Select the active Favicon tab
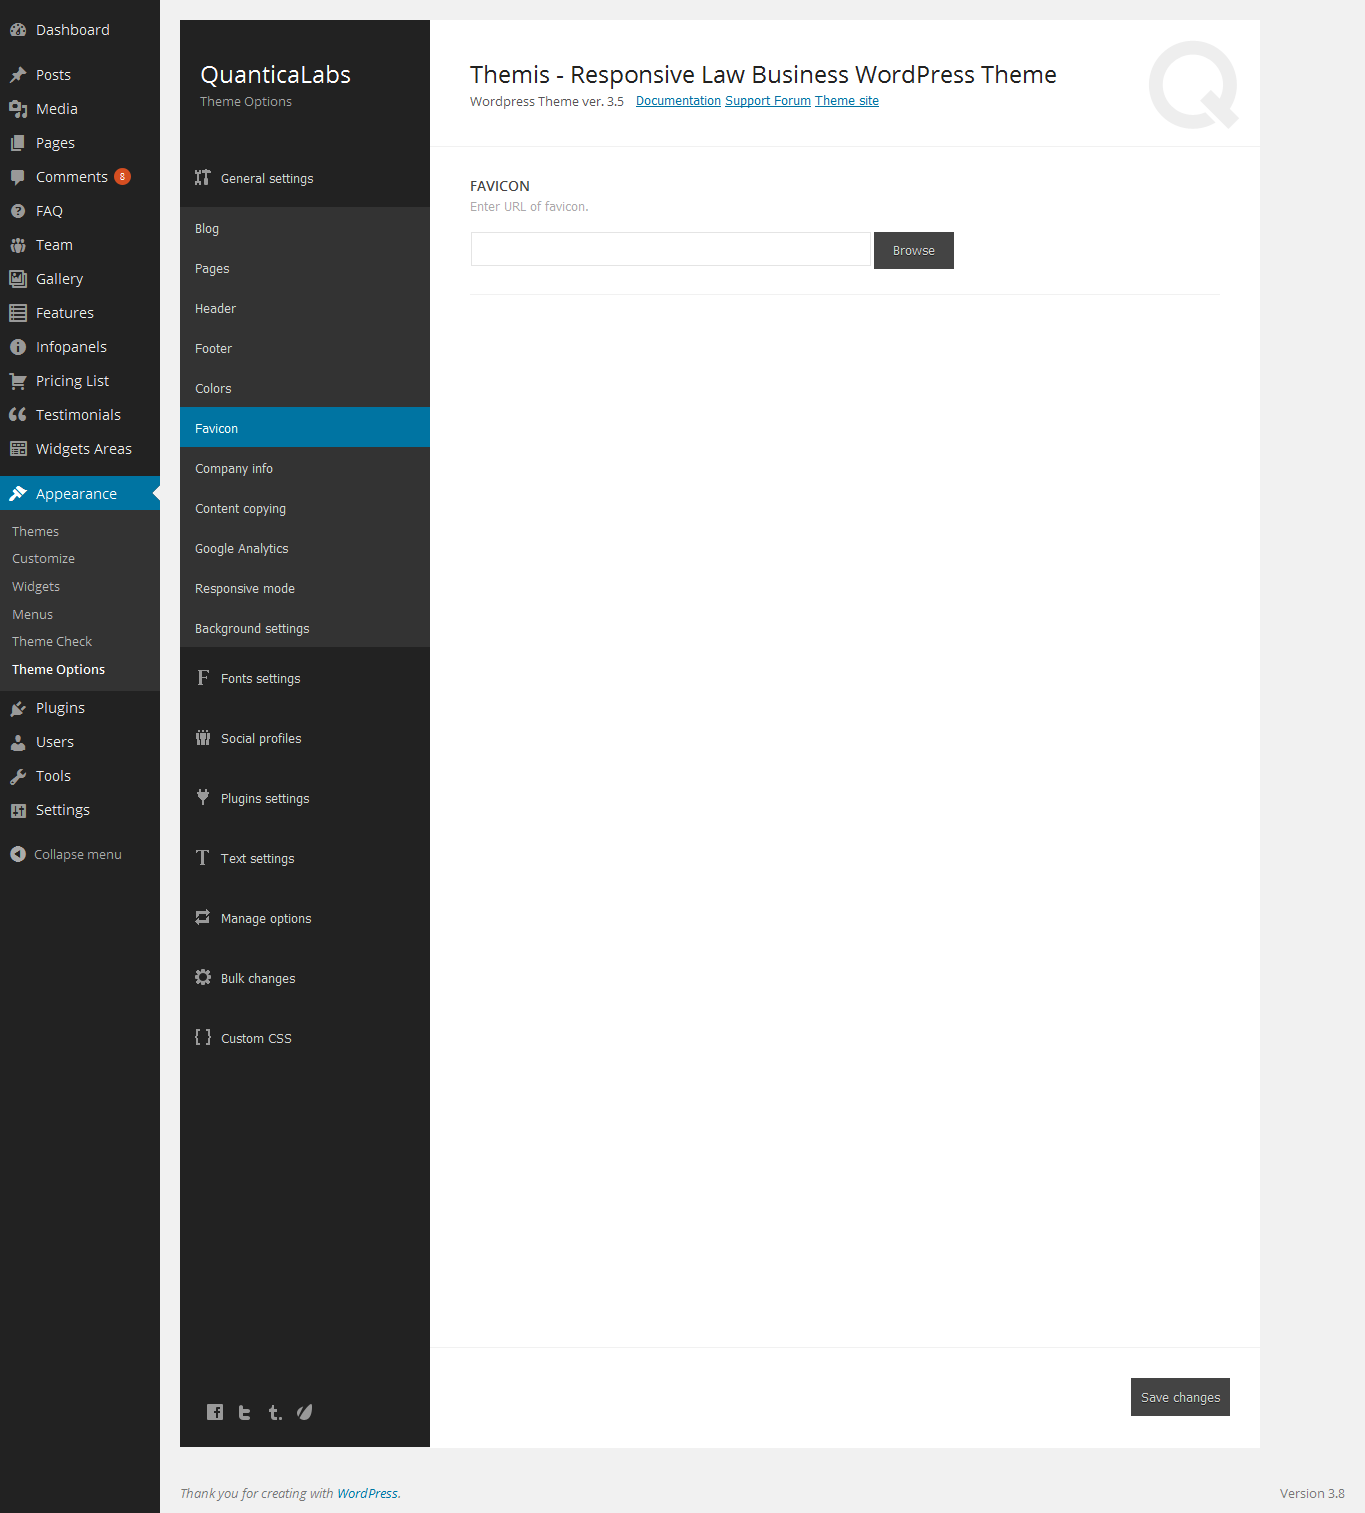This screenshot has height=1513, width=1365. [305, 427]
